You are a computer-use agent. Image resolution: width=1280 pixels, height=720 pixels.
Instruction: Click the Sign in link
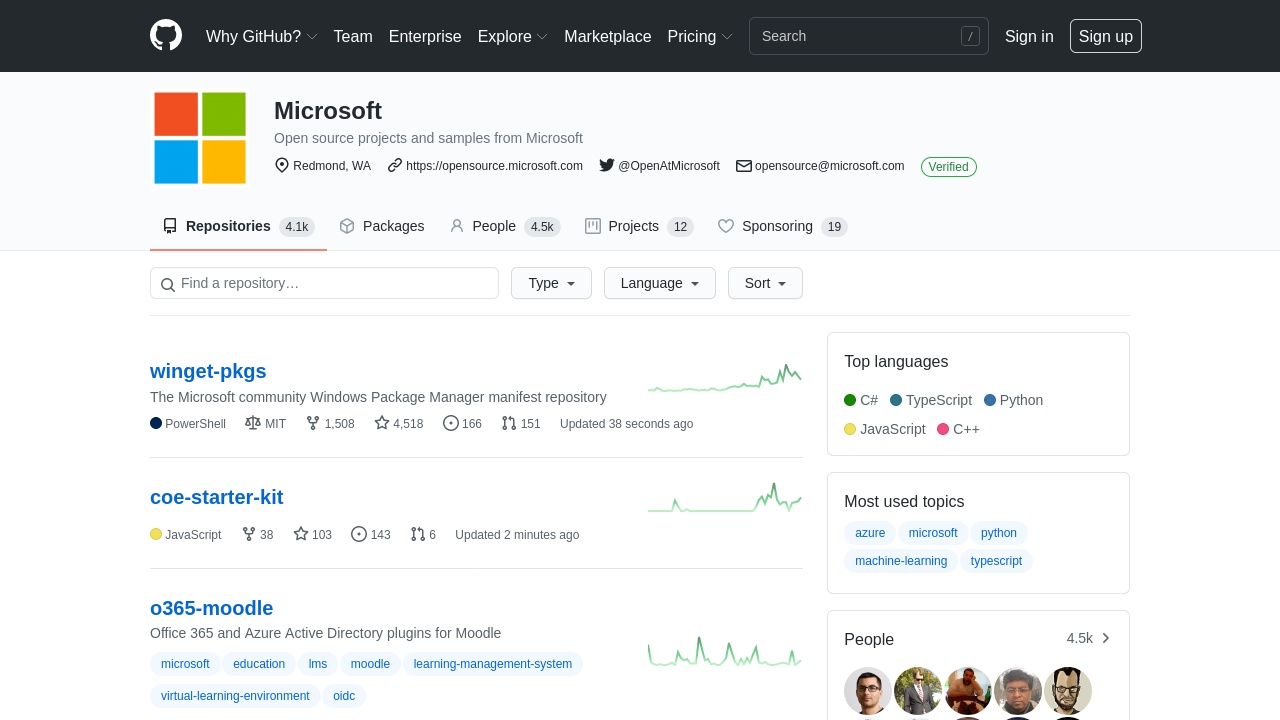click(1029, 36)
